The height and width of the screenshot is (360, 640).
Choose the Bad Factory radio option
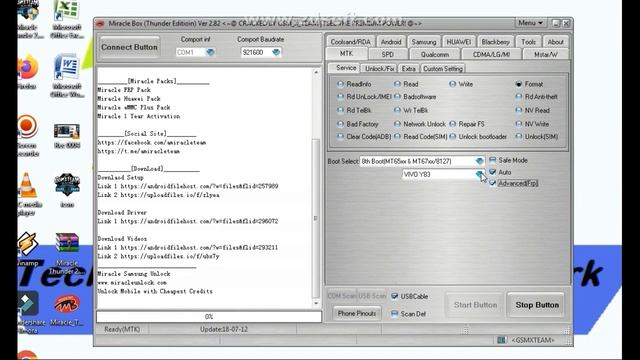pos(358,124)
